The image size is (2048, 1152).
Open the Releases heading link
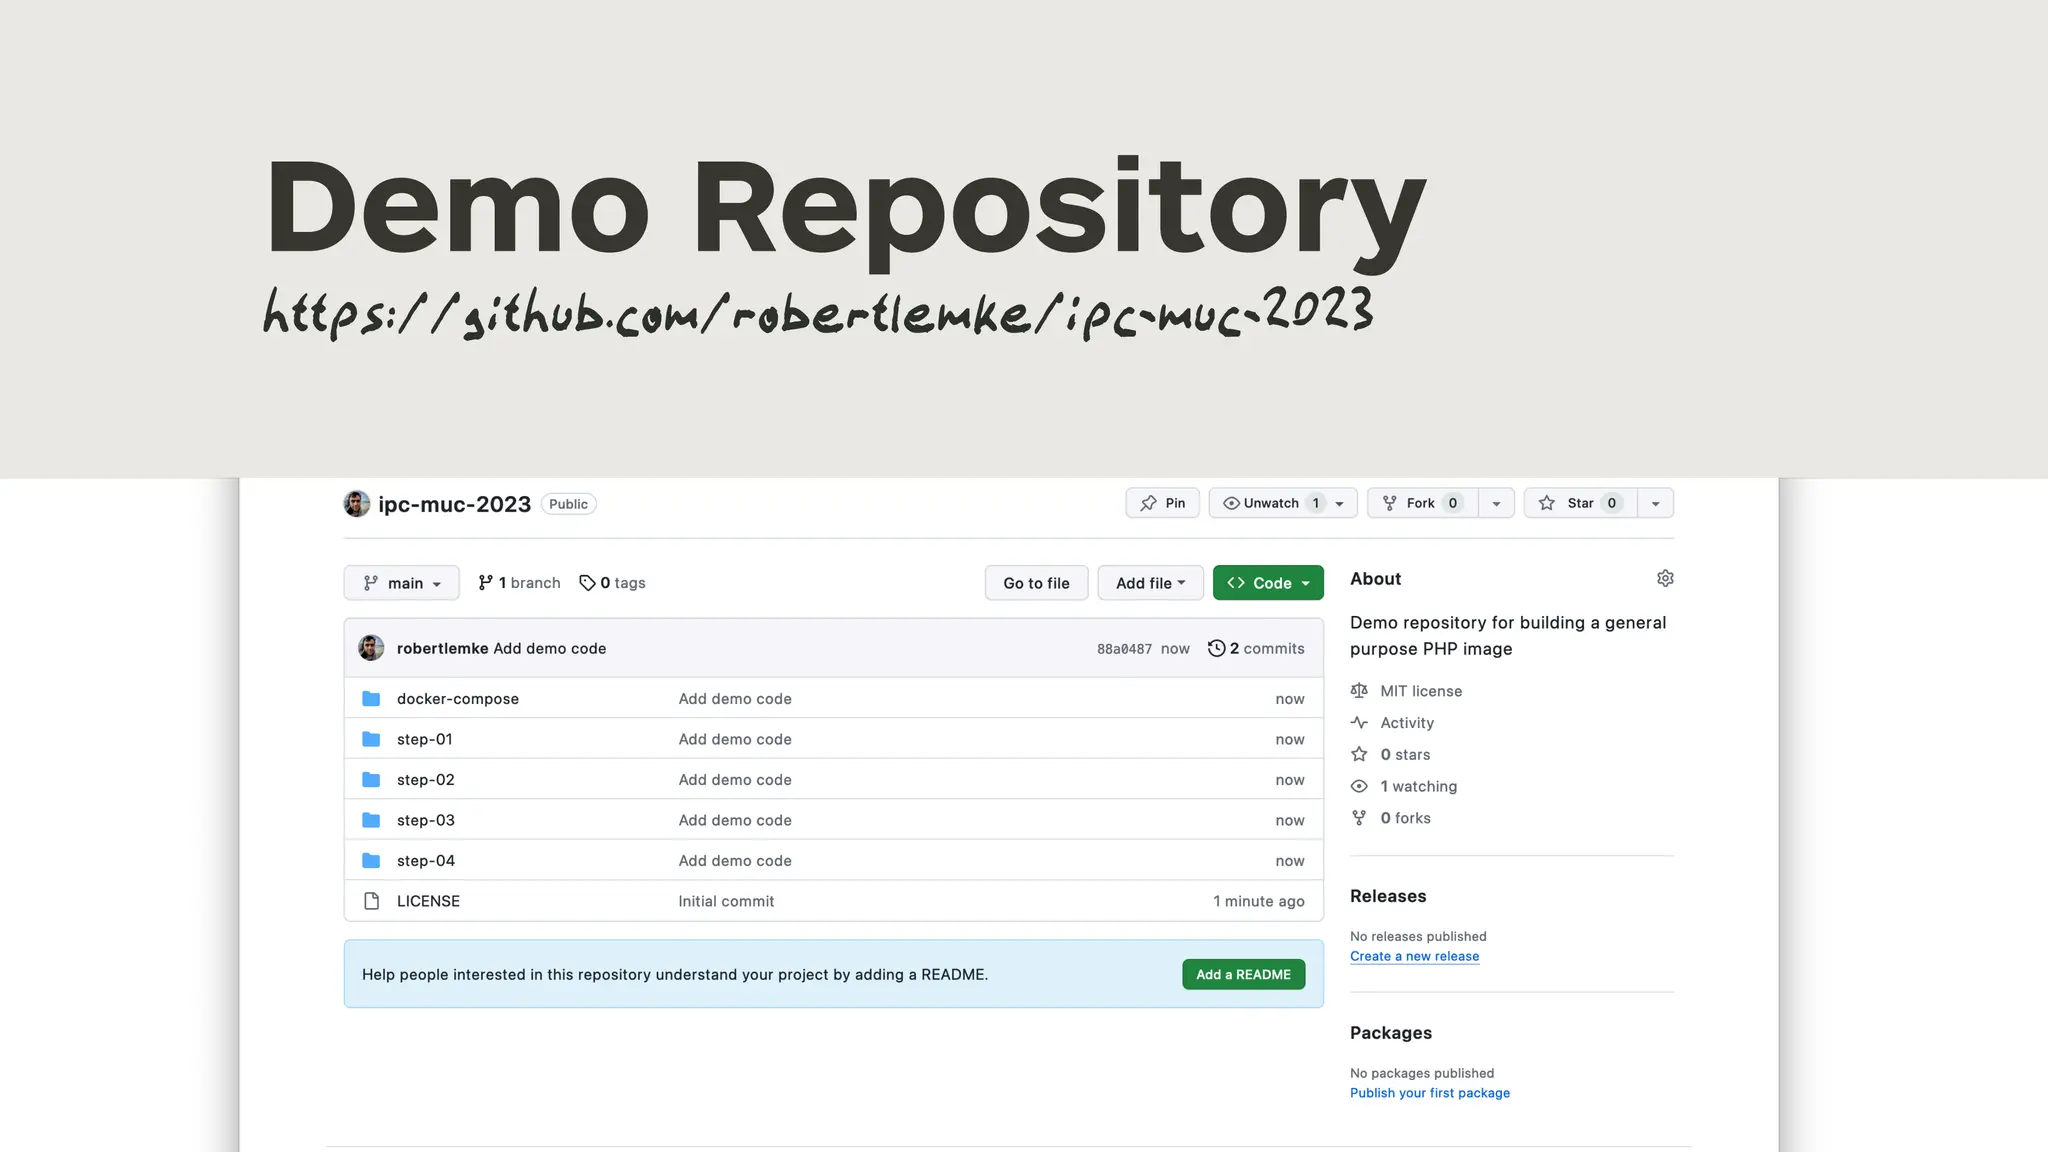coord(1388,896)
